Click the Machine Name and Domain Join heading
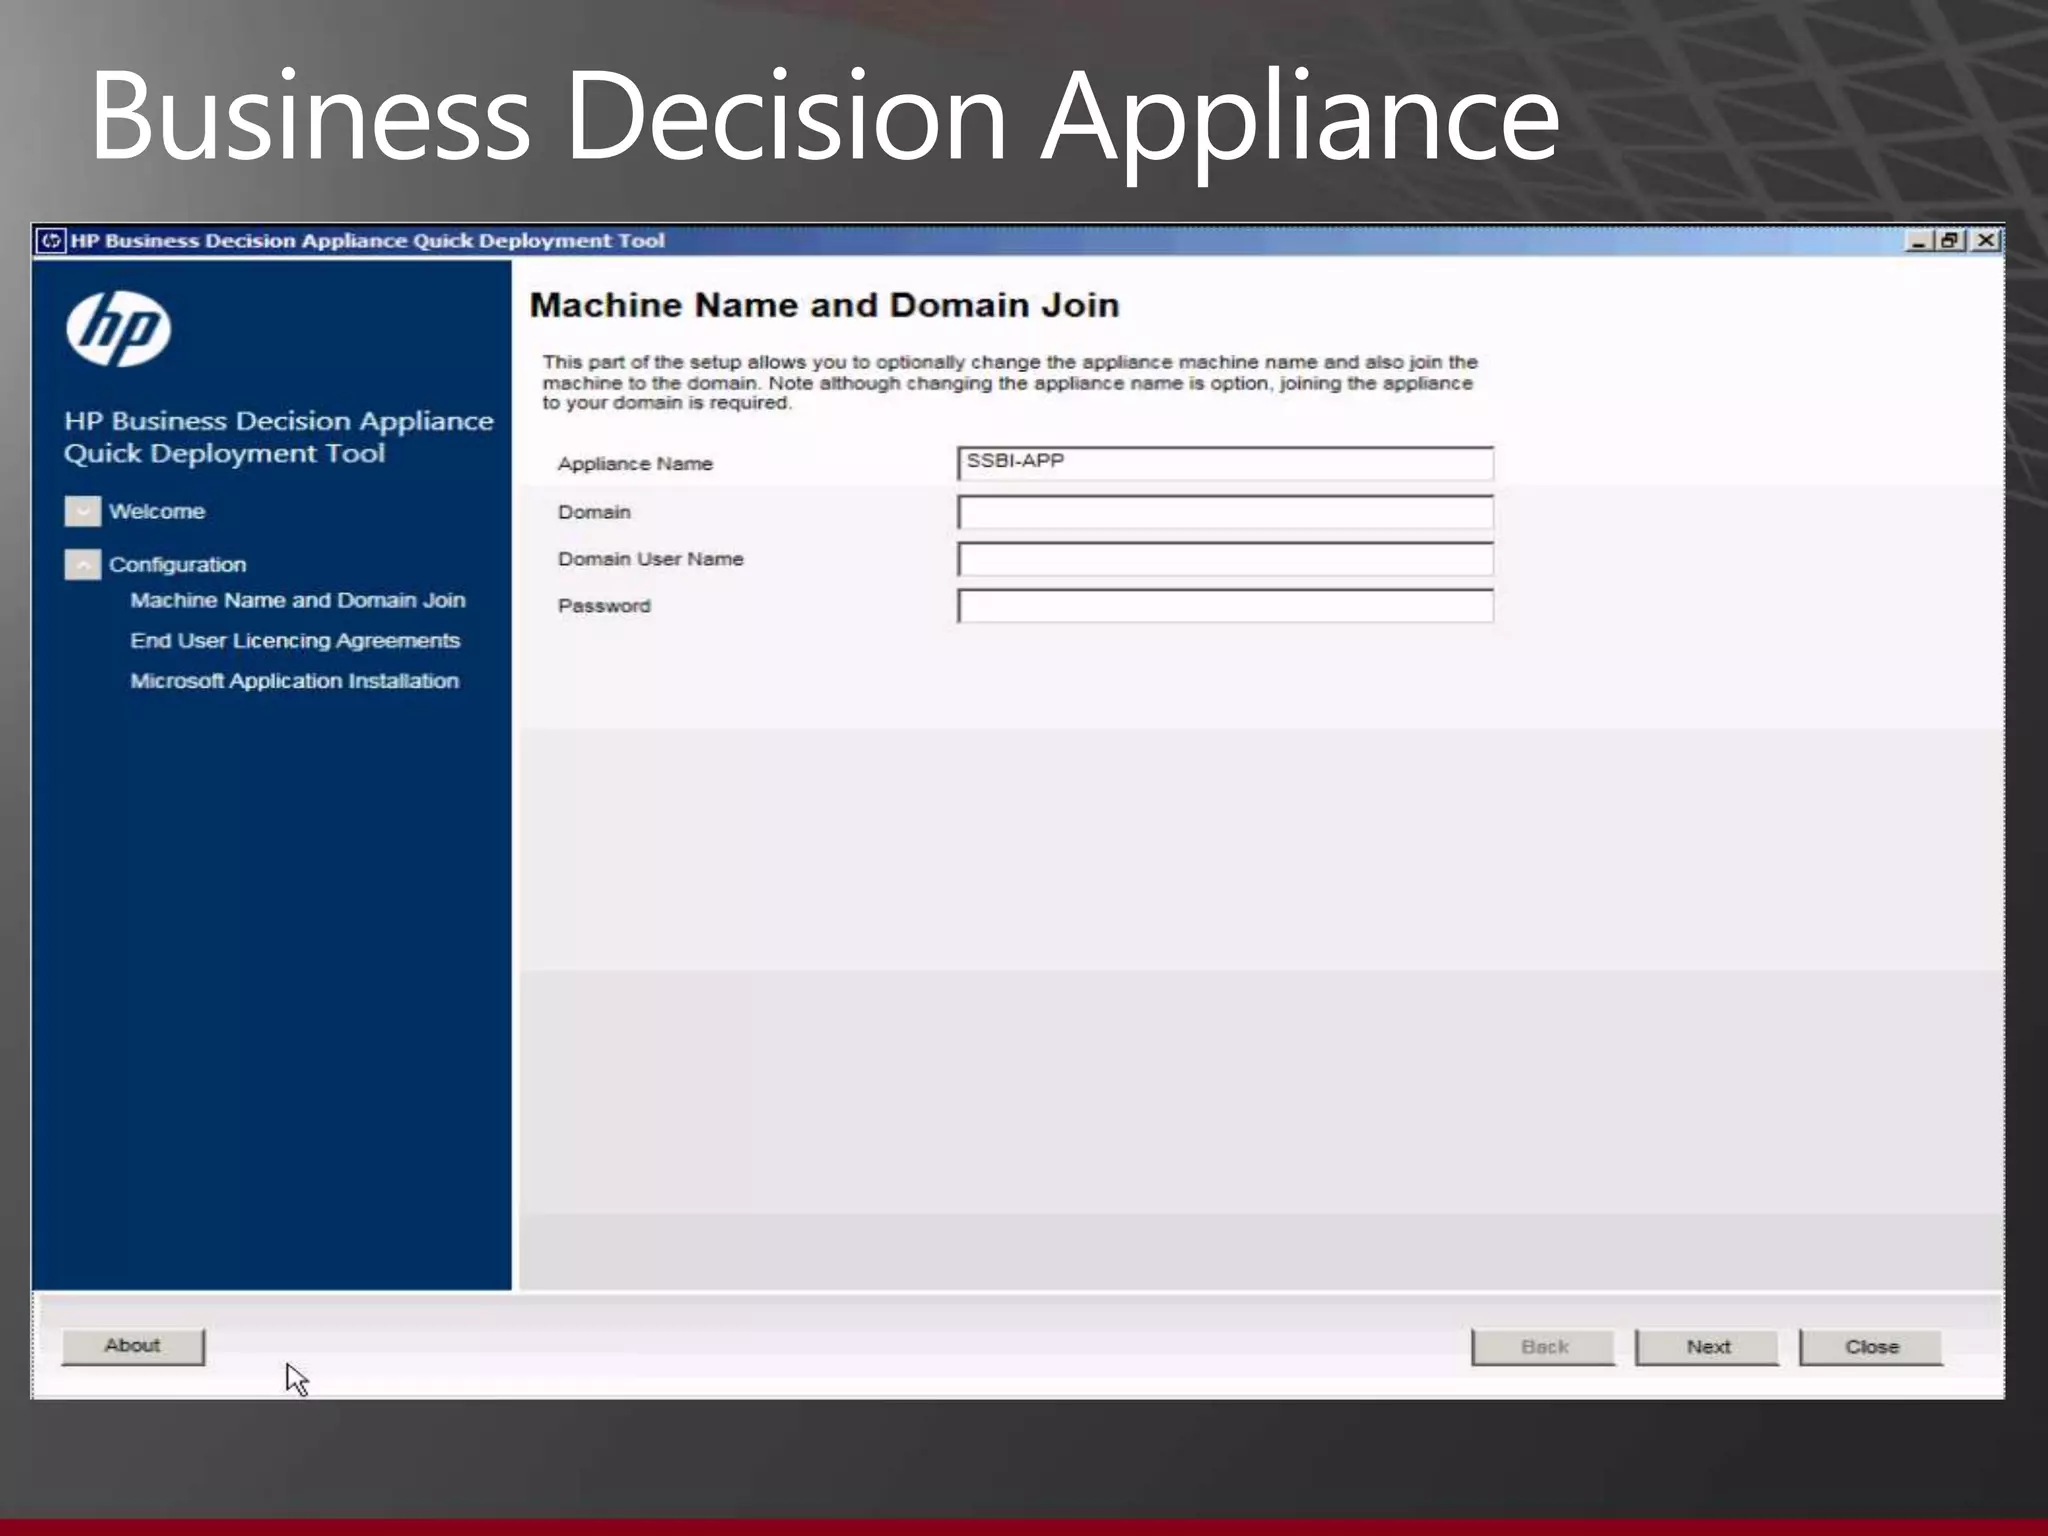Viewport: 2048px width, 1536px height. [825, 305]
